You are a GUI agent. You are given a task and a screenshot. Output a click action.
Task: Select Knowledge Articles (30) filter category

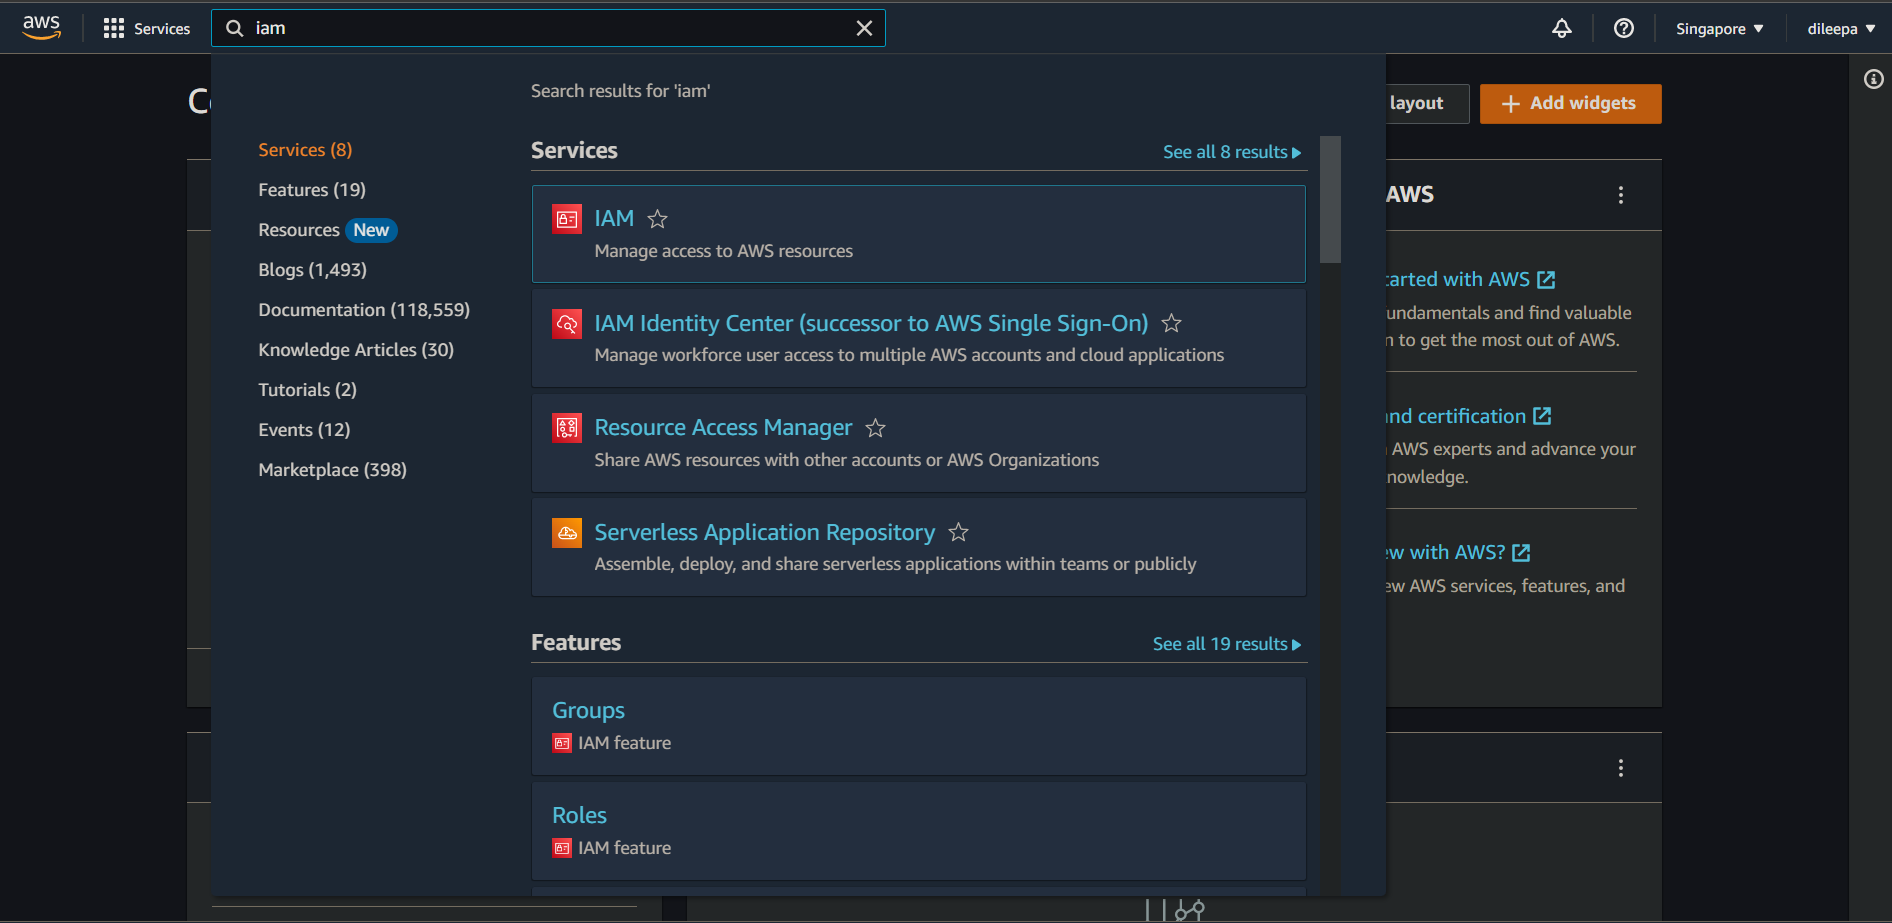(356, 350)
